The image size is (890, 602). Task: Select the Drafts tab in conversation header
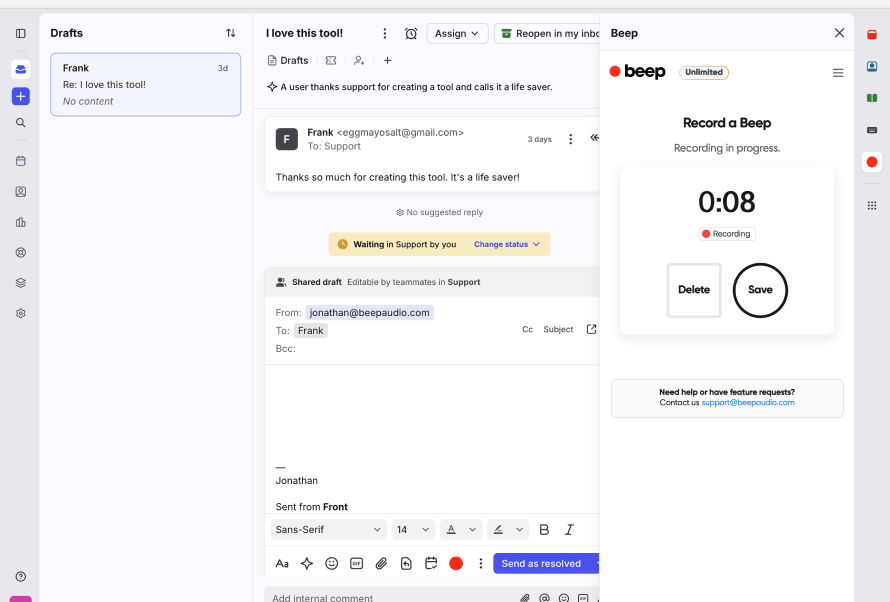288,60
